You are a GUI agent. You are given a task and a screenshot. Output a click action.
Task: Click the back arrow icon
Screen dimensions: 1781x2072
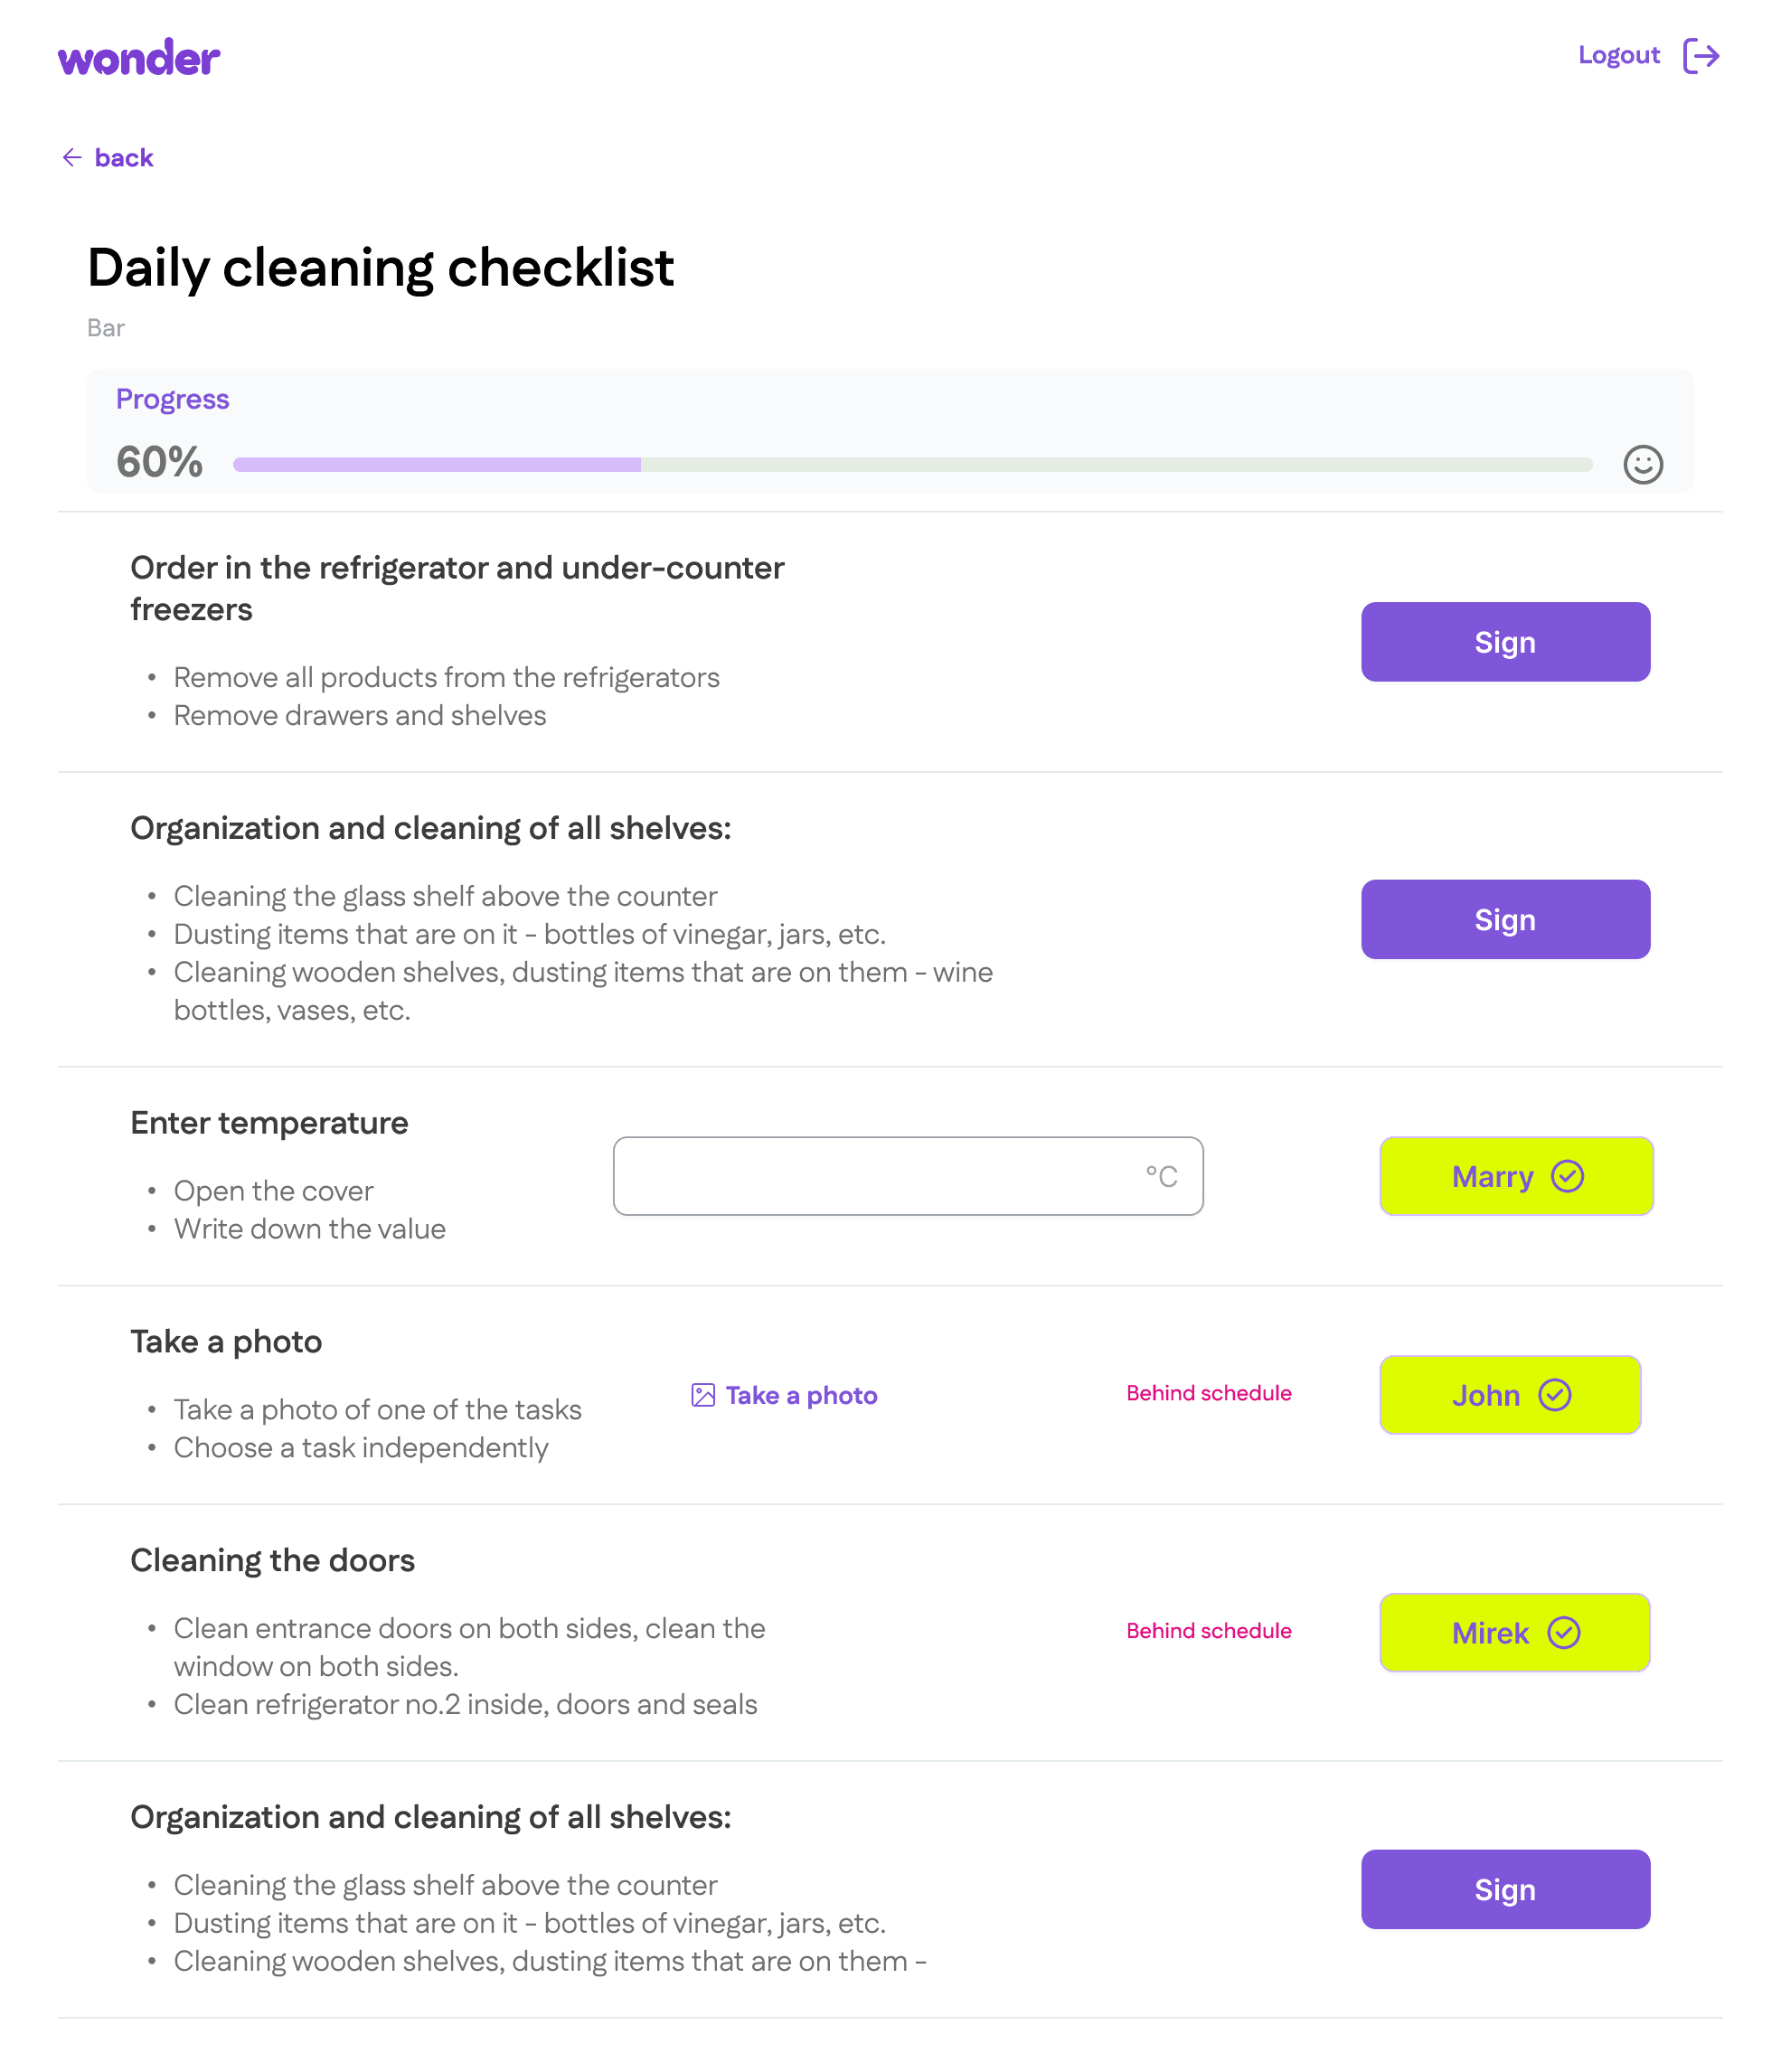click(x=72, y=158)
